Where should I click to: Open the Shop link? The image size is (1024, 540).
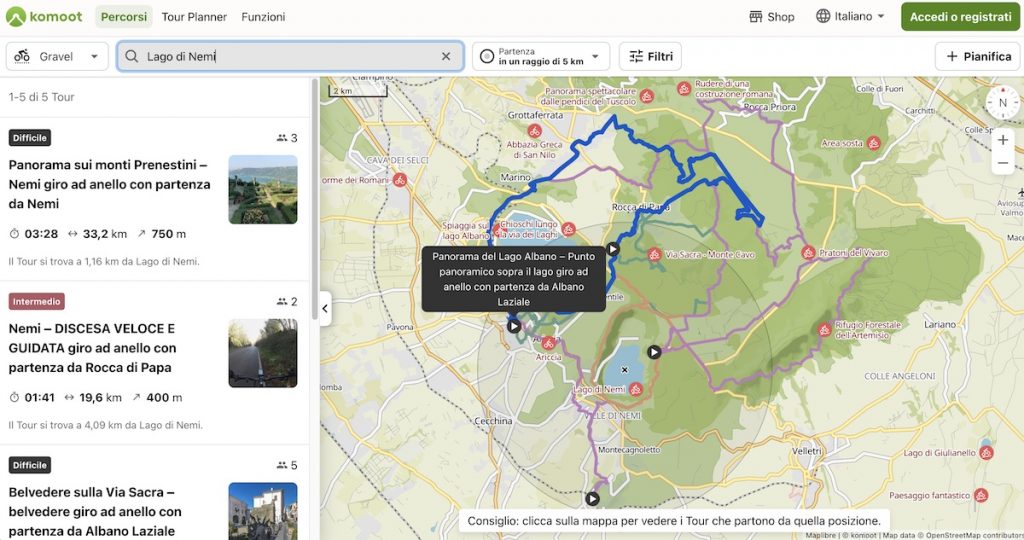(x=771, y=17)
